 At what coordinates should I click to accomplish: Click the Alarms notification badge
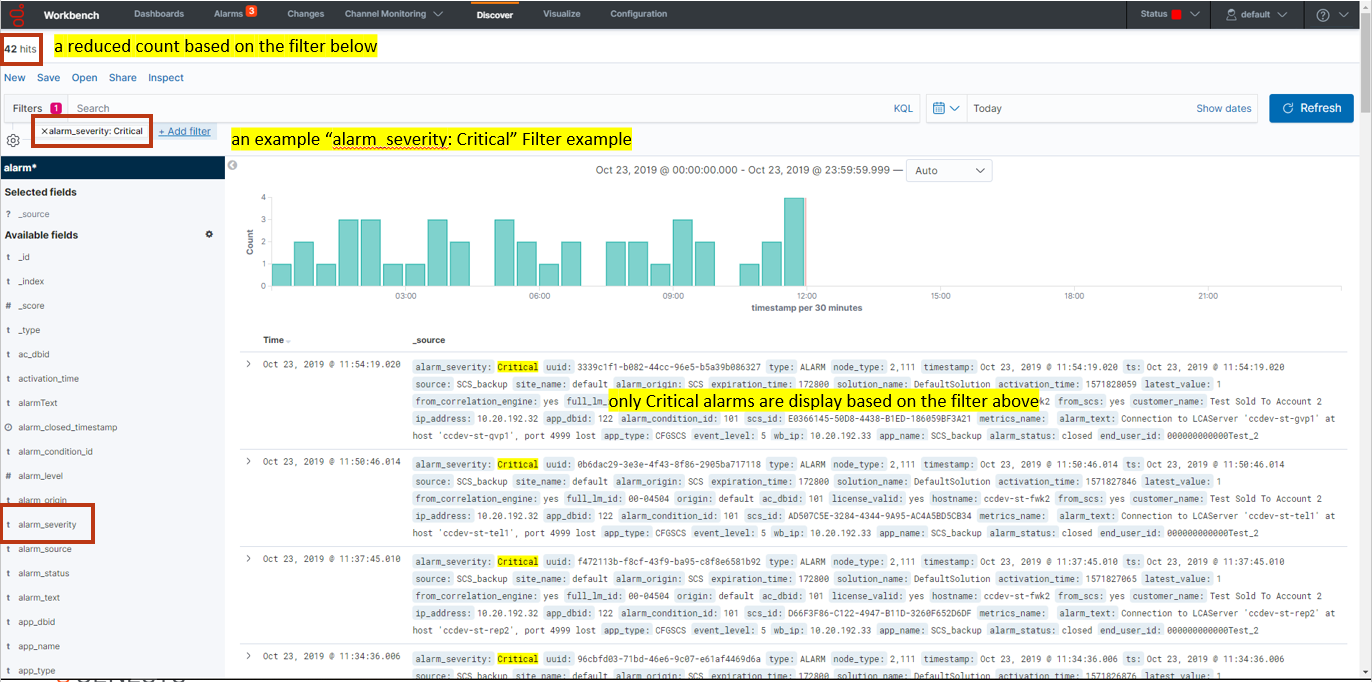point(251,11)
